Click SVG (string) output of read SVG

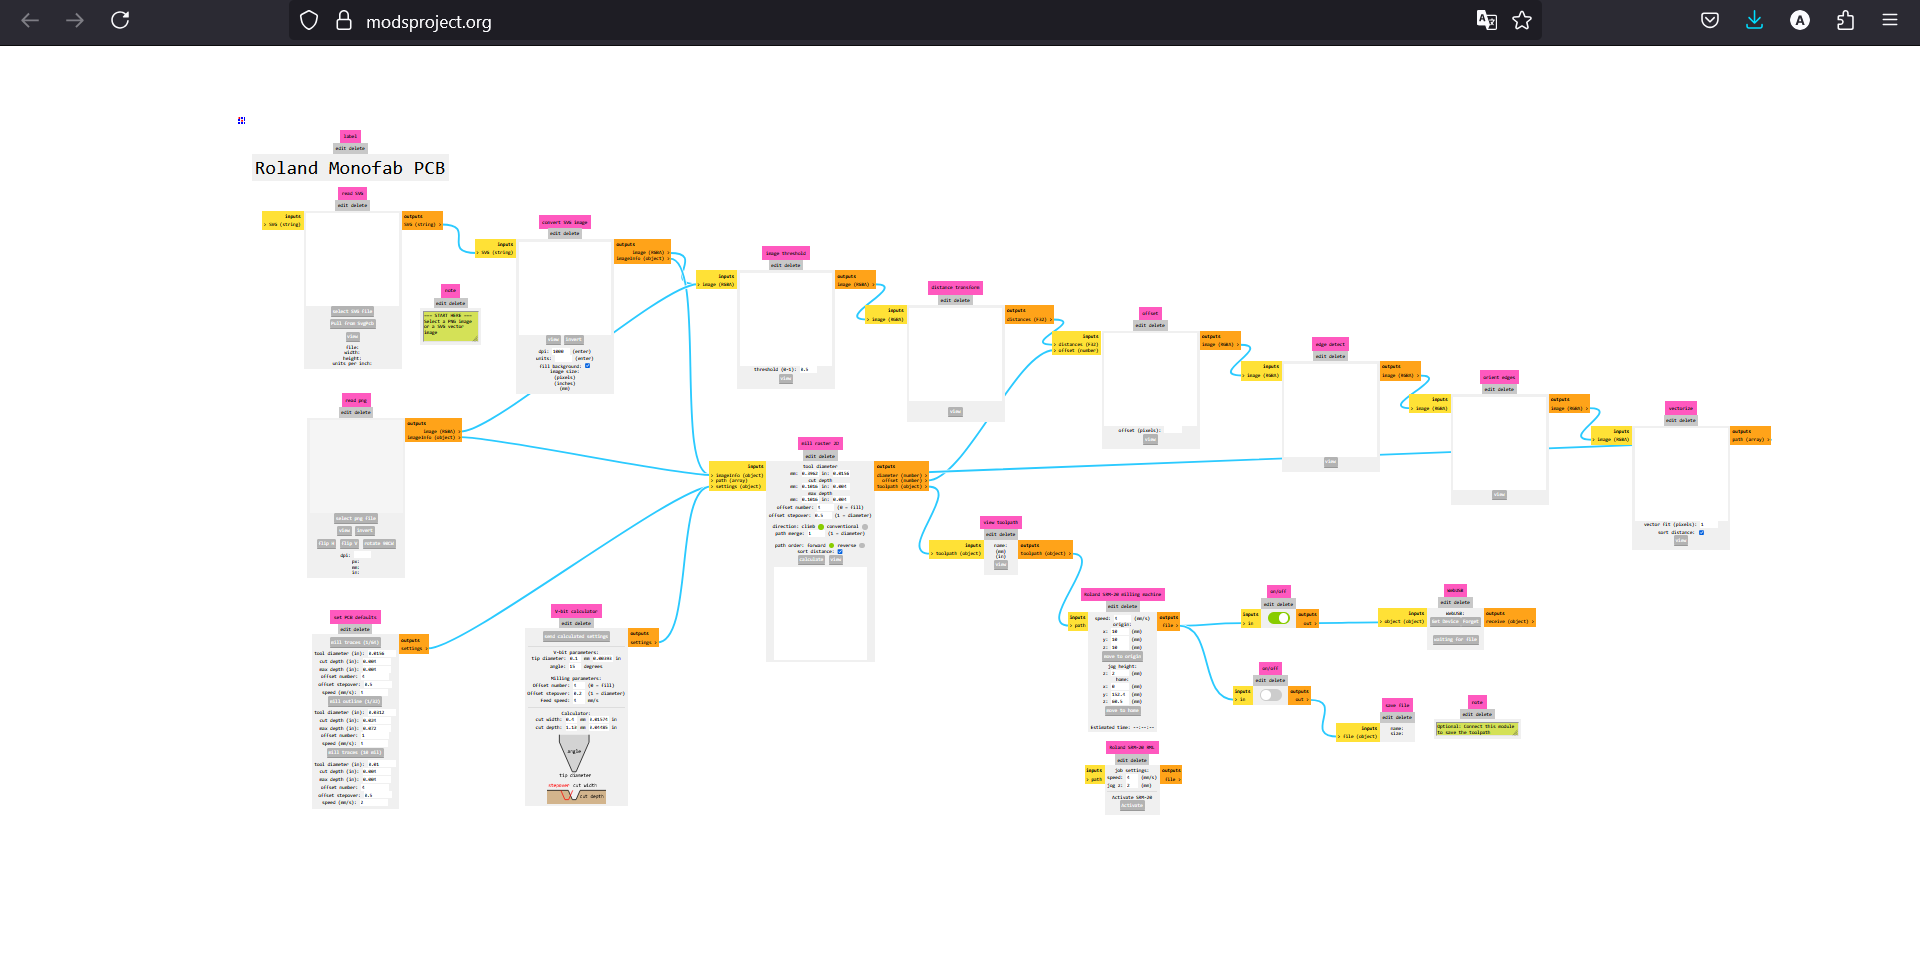click(421, 224)
